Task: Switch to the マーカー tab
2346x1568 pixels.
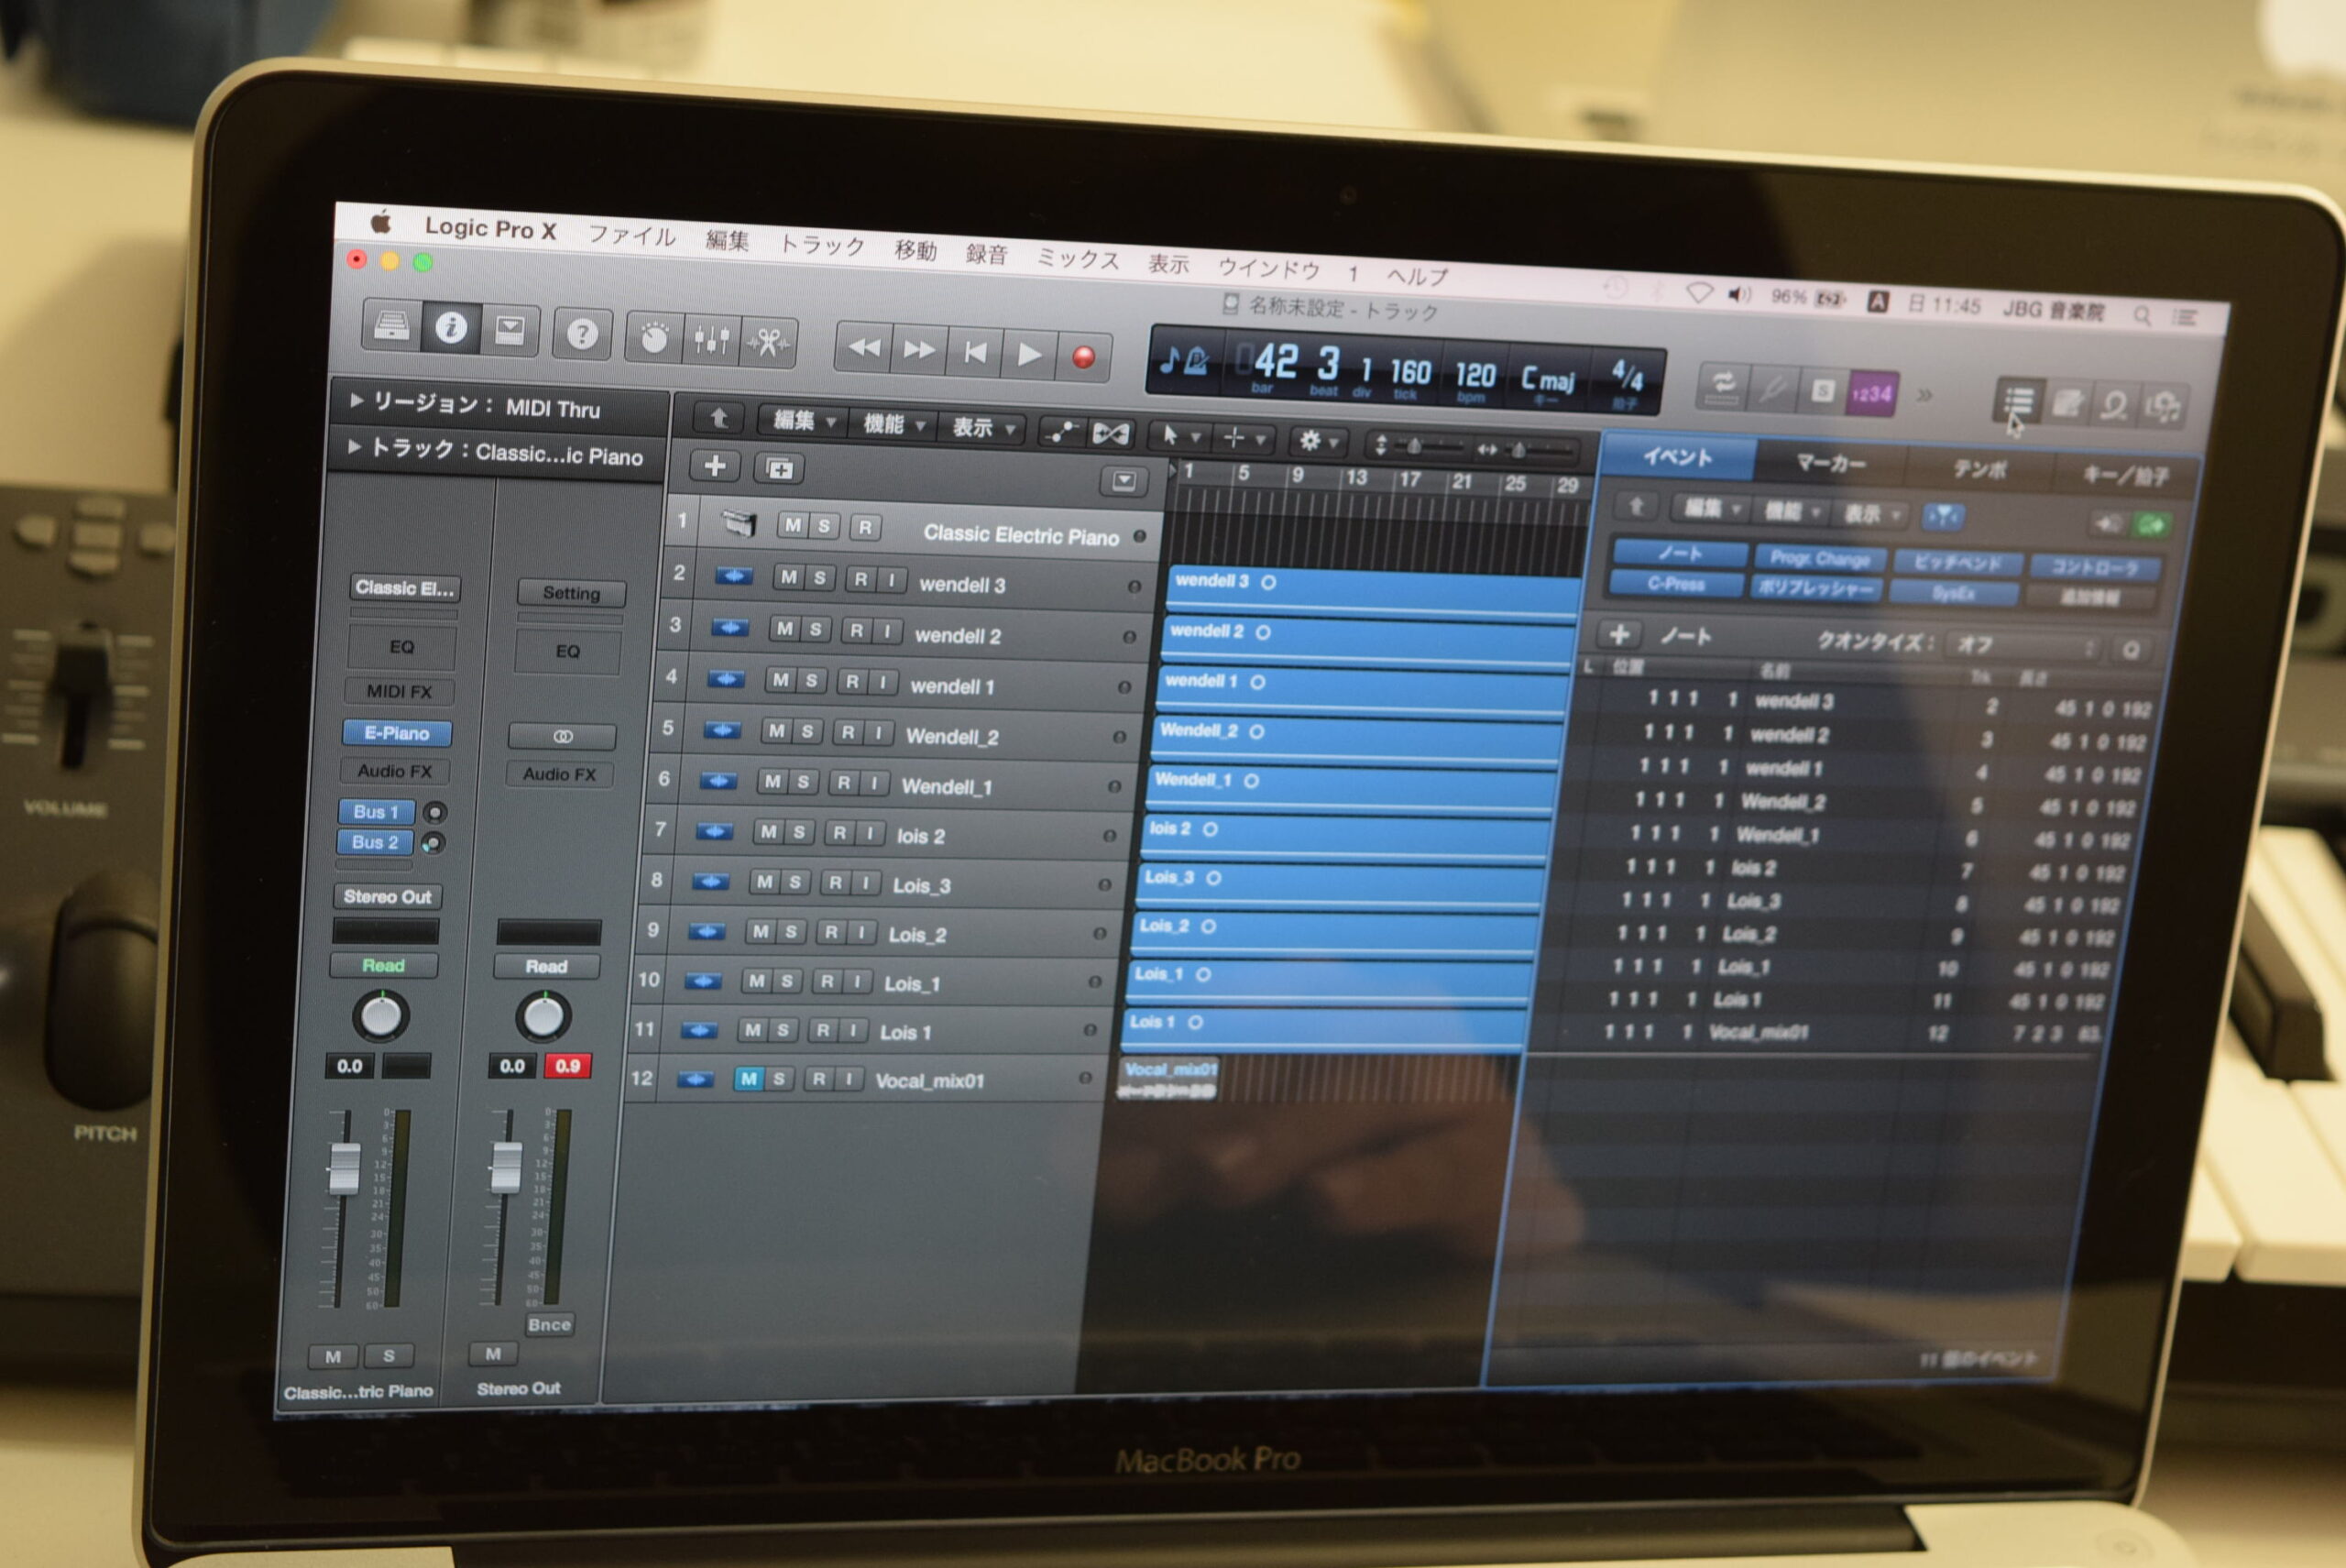Action: (x=1830, y=463)
